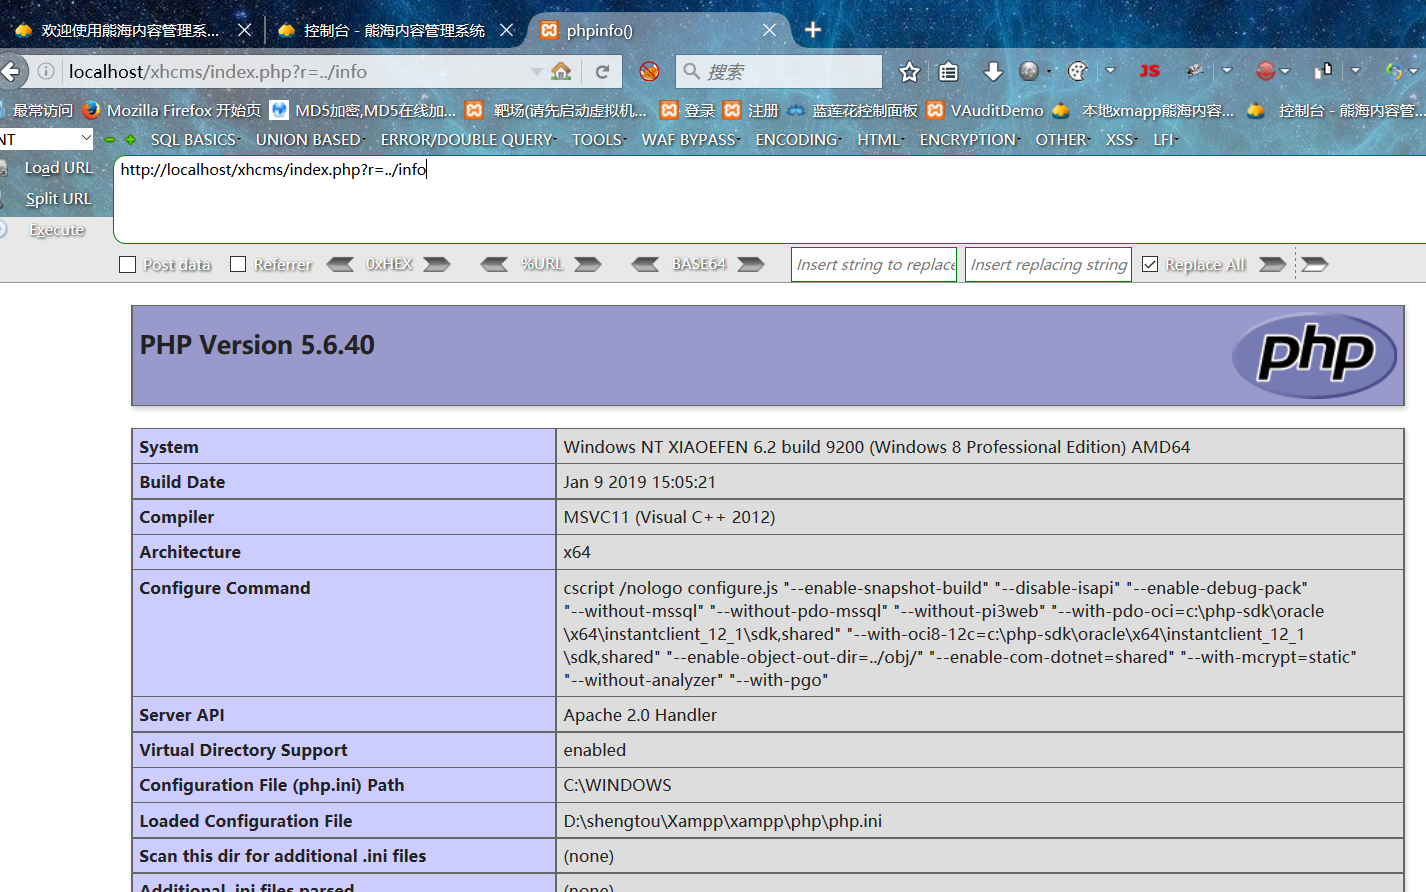Focus the Insert string to replace field
The image size is (1426, 892).
pos(874,264)
